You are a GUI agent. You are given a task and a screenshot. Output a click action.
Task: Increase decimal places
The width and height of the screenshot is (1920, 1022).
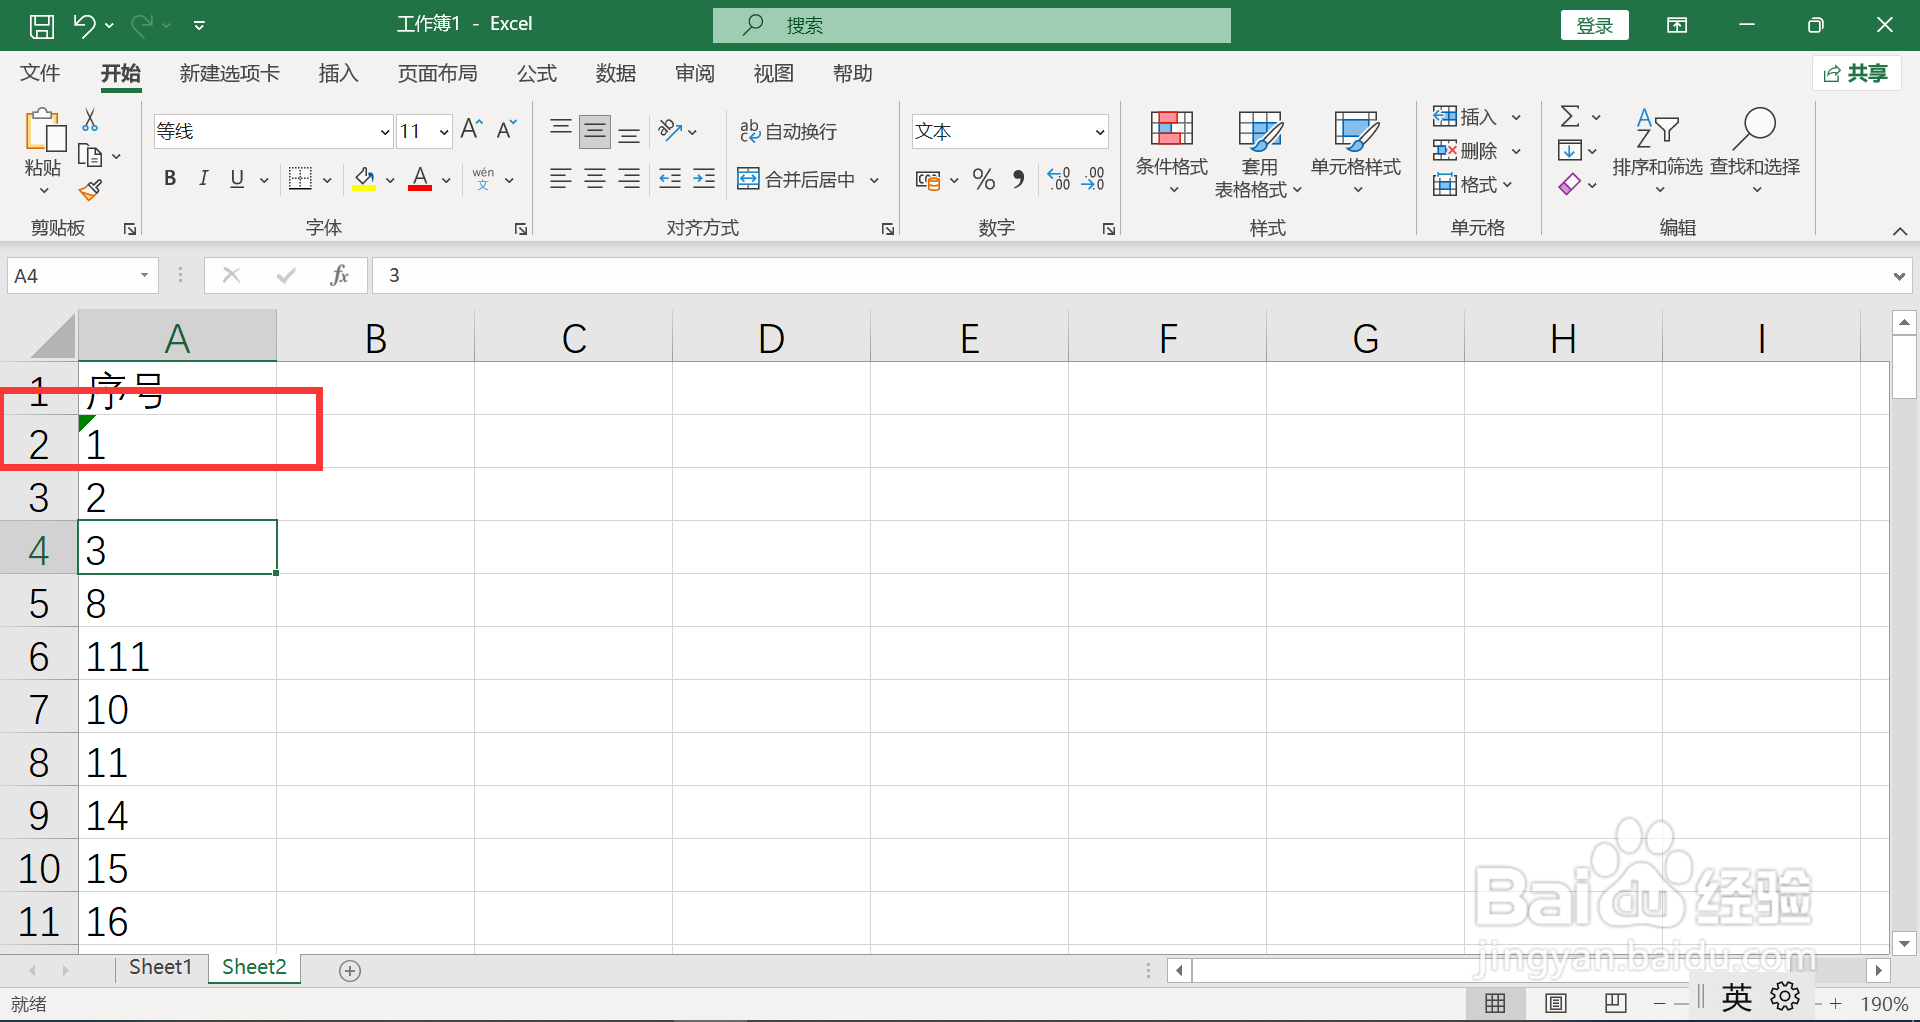pyautogui.click(x=1059, y=180)
